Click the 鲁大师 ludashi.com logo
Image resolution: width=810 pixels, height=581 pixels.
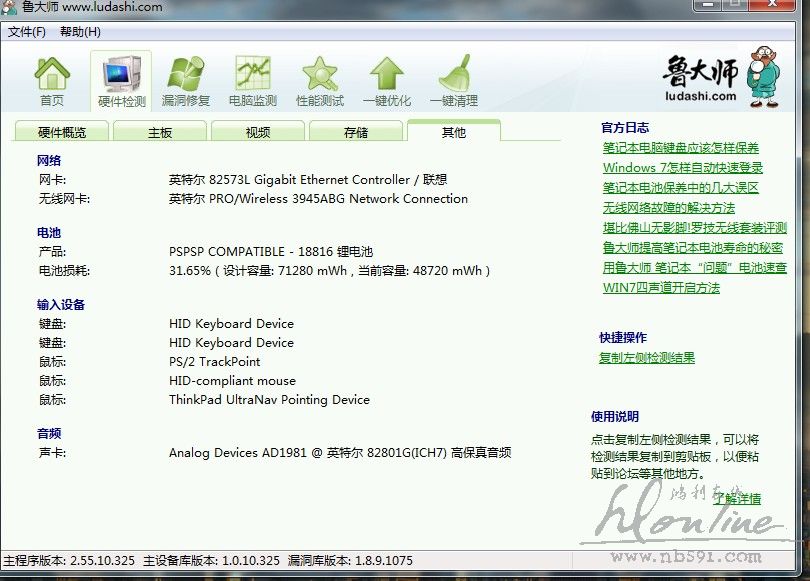(x=721, y=76)
